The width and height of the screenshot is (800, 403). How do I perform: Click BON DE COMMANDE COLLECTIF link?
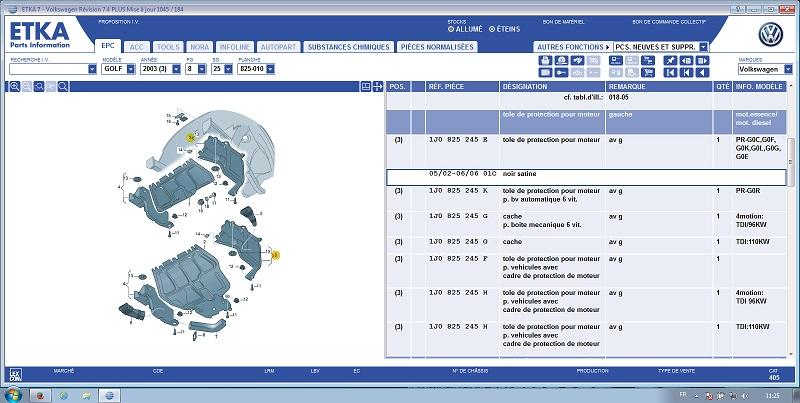coord(668,22)
